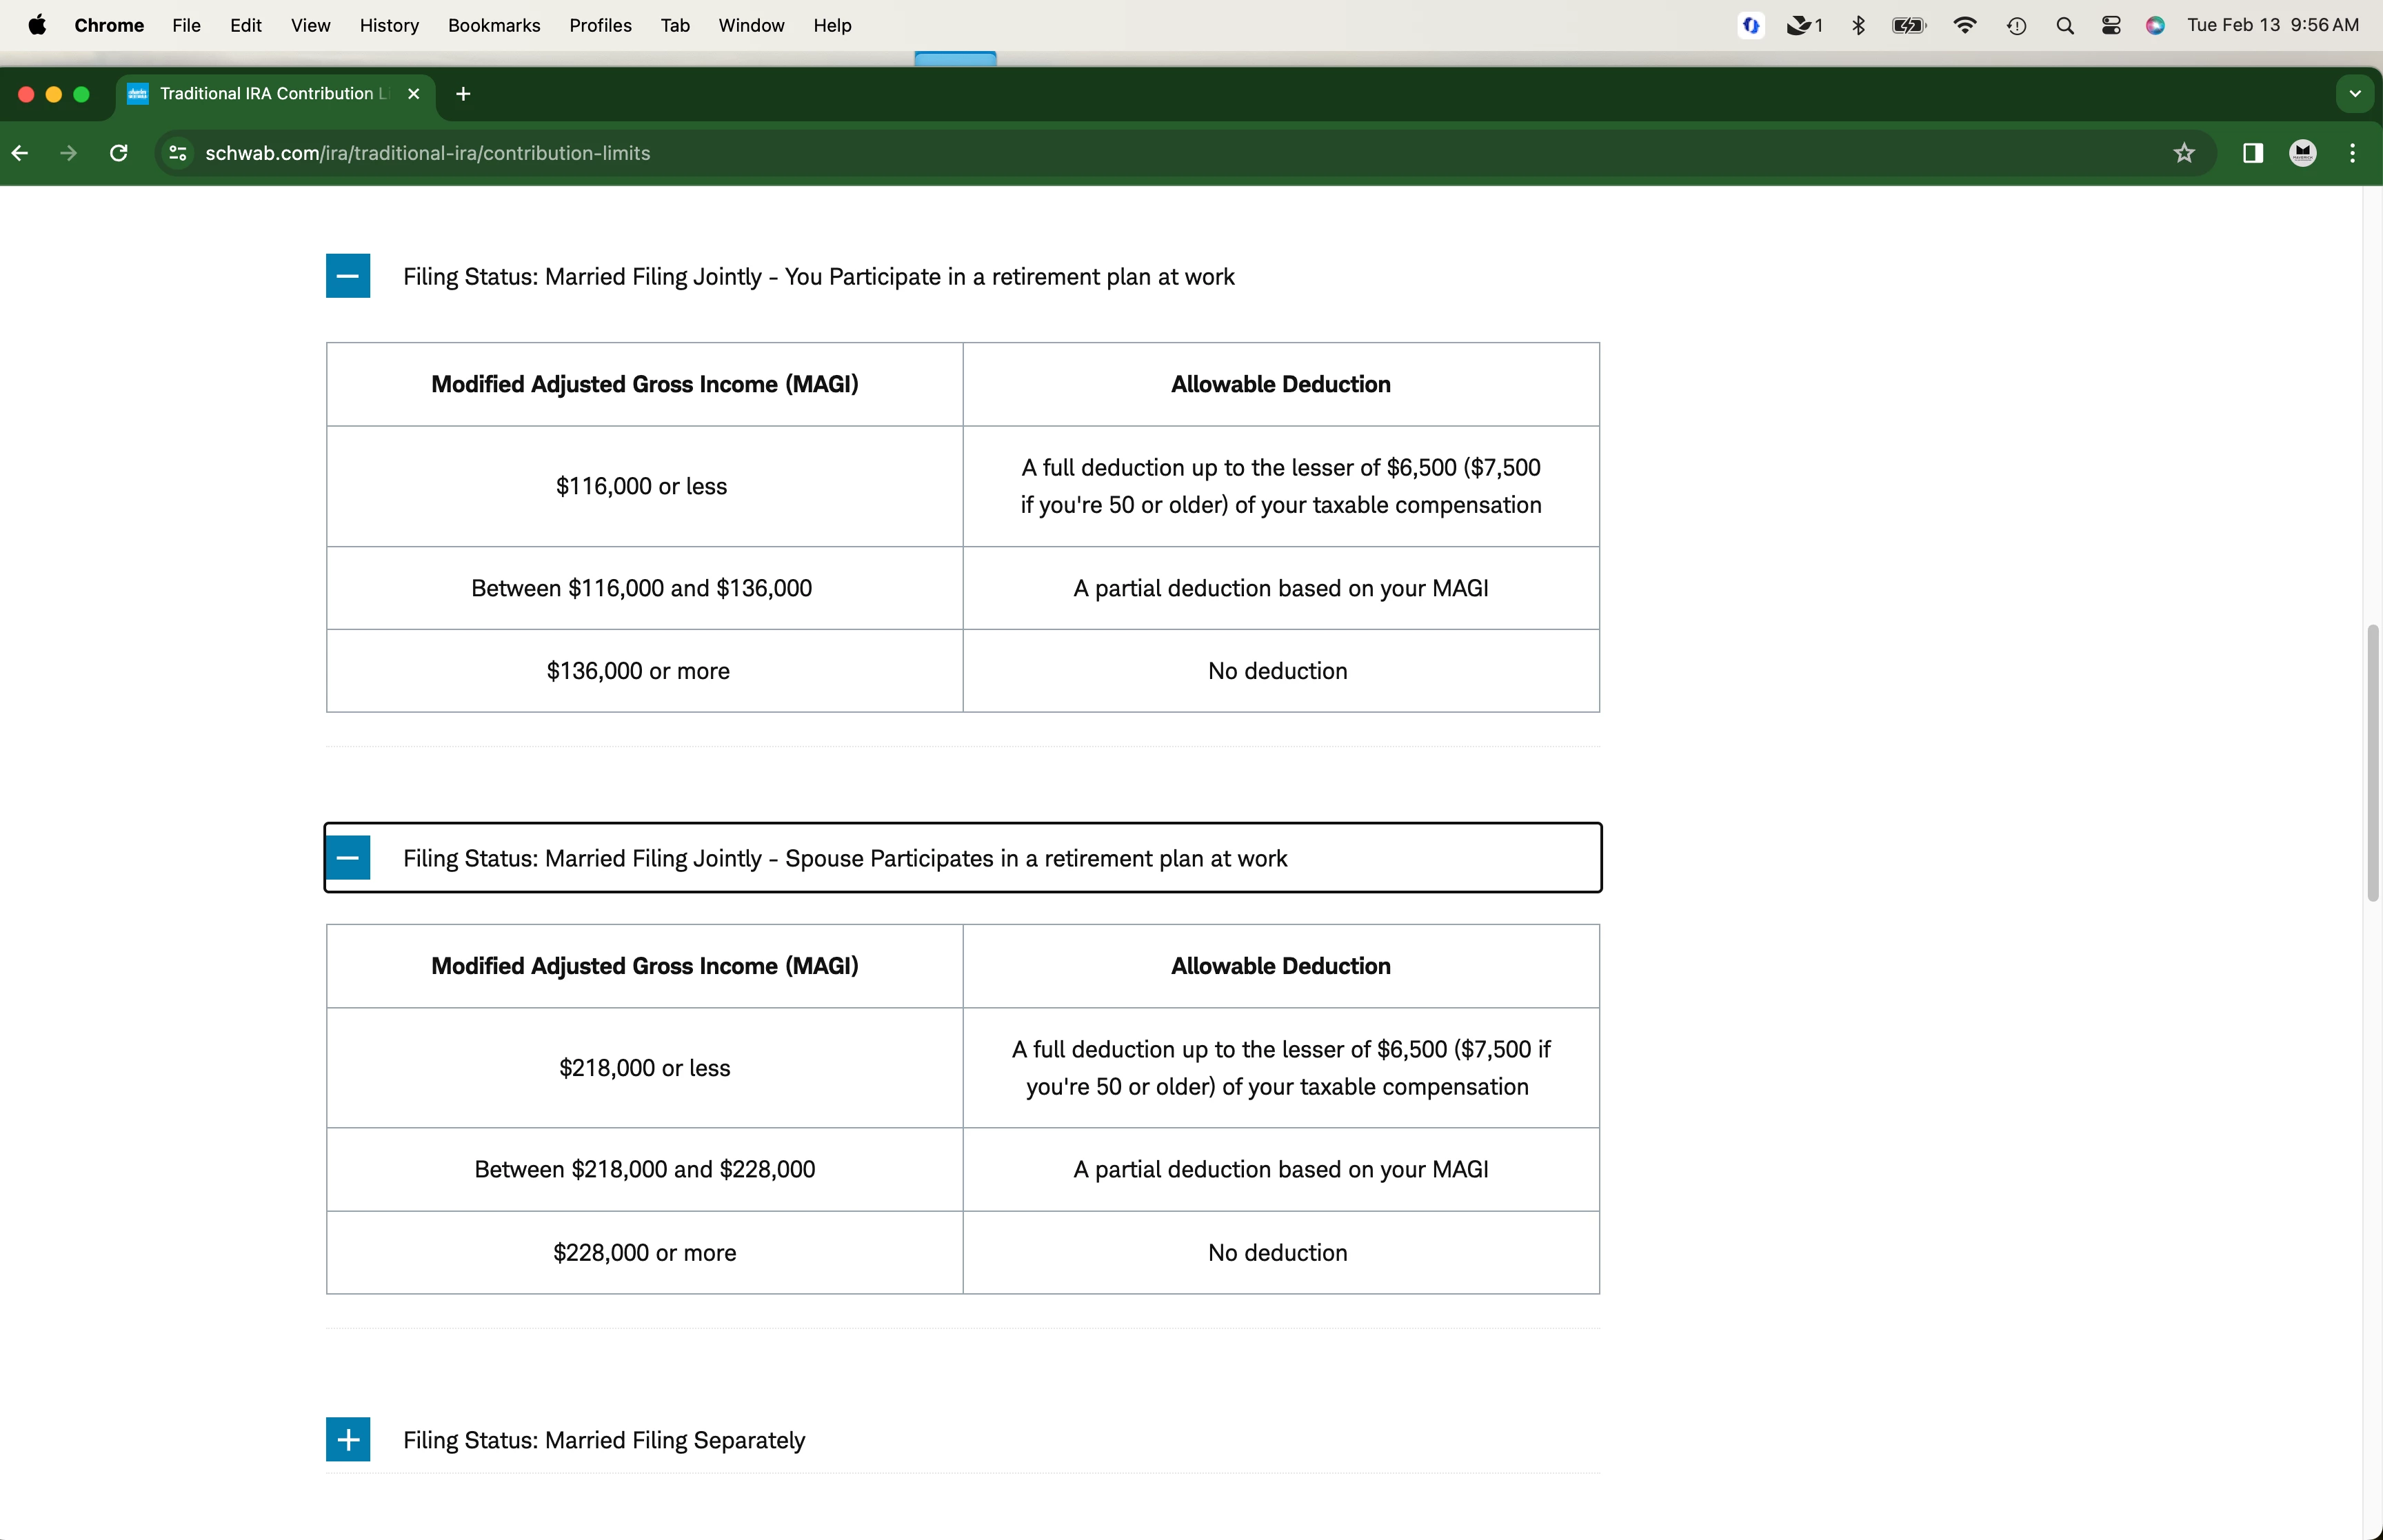Open Chrome three-dot menu

[2352, 153]
